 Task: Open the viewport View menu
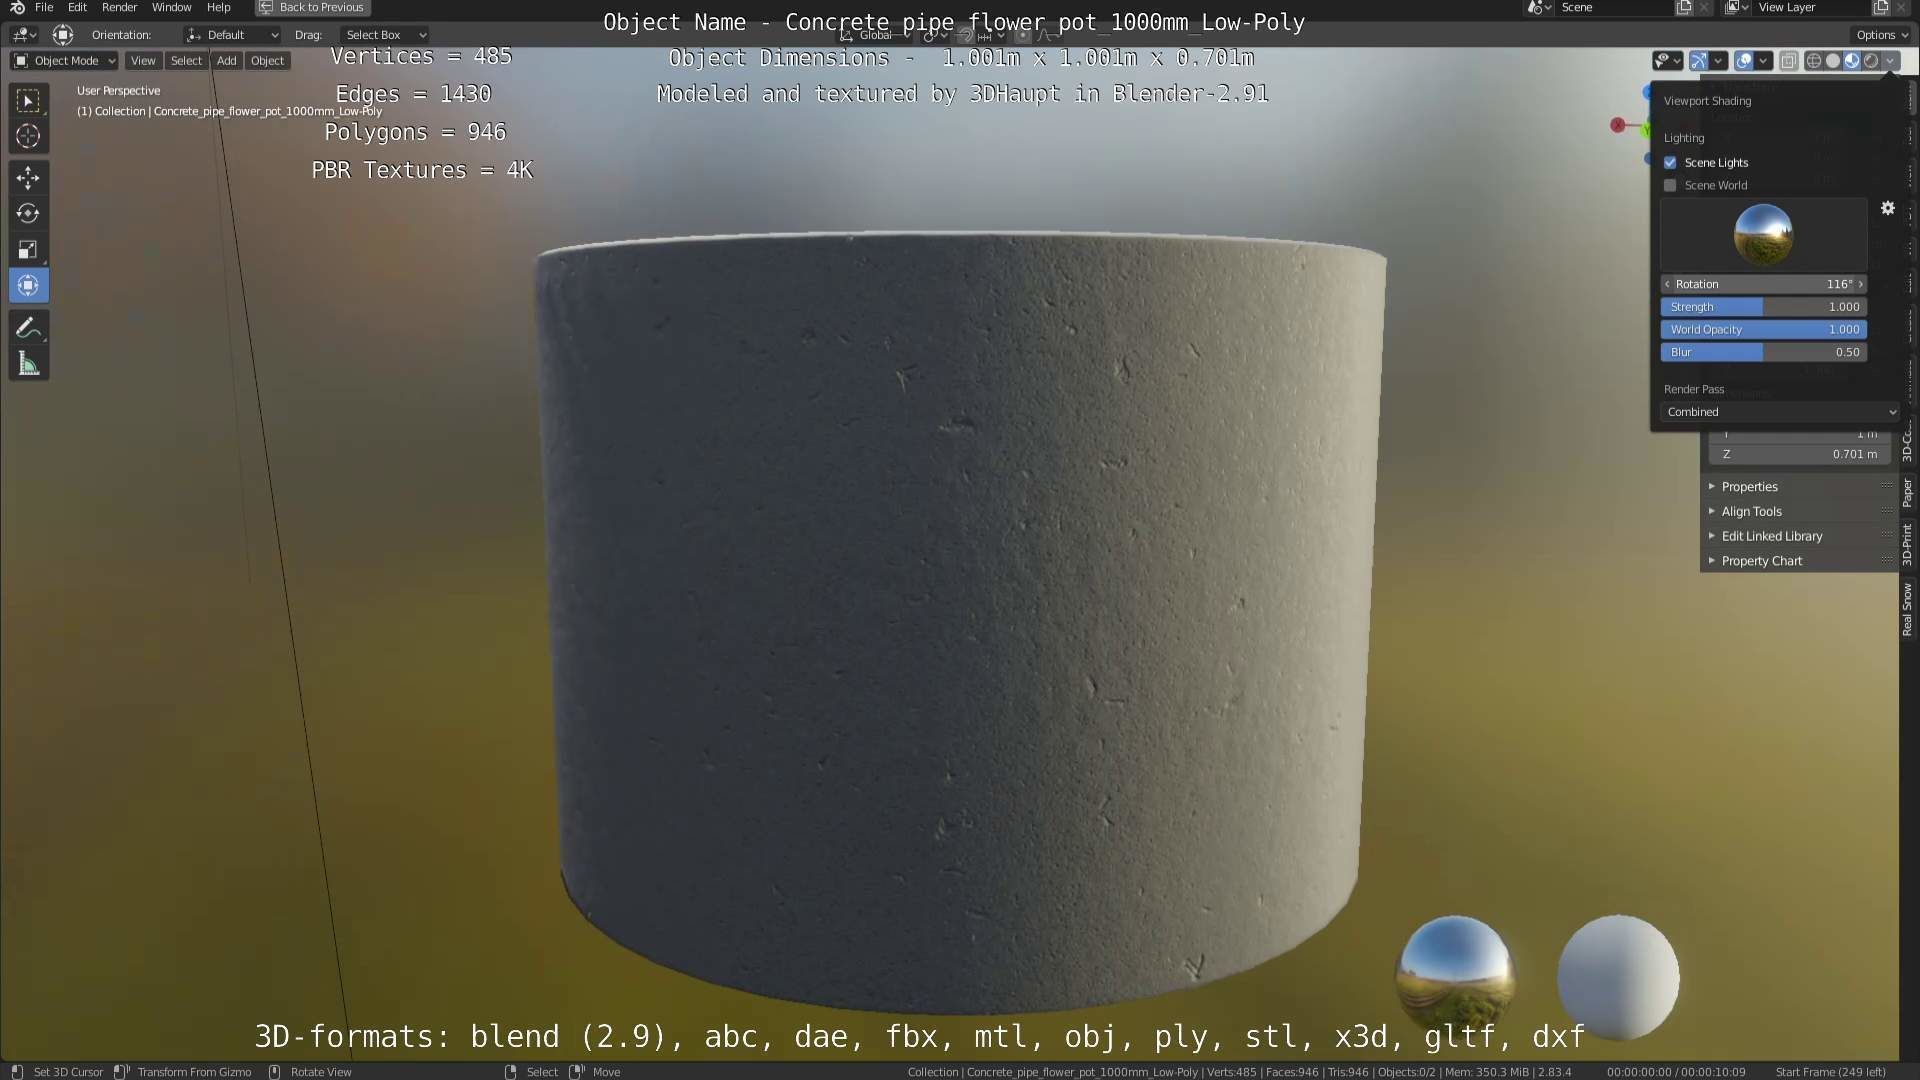143,61
